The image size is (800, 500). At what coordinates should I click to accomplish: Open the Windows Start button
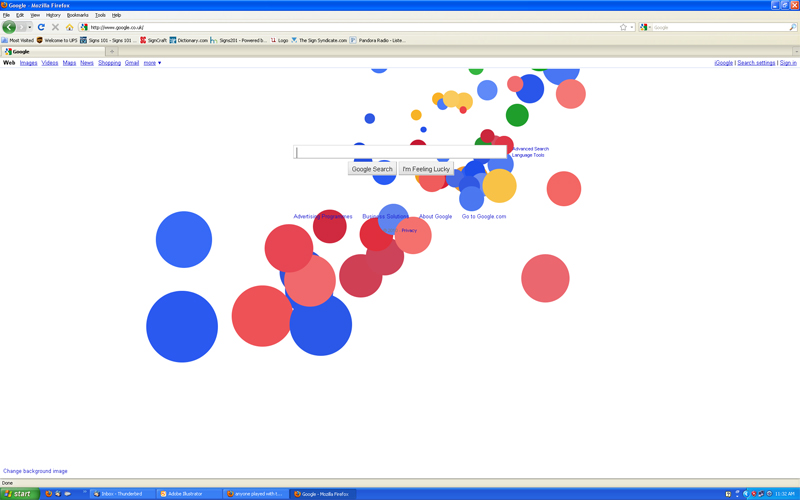20,494
